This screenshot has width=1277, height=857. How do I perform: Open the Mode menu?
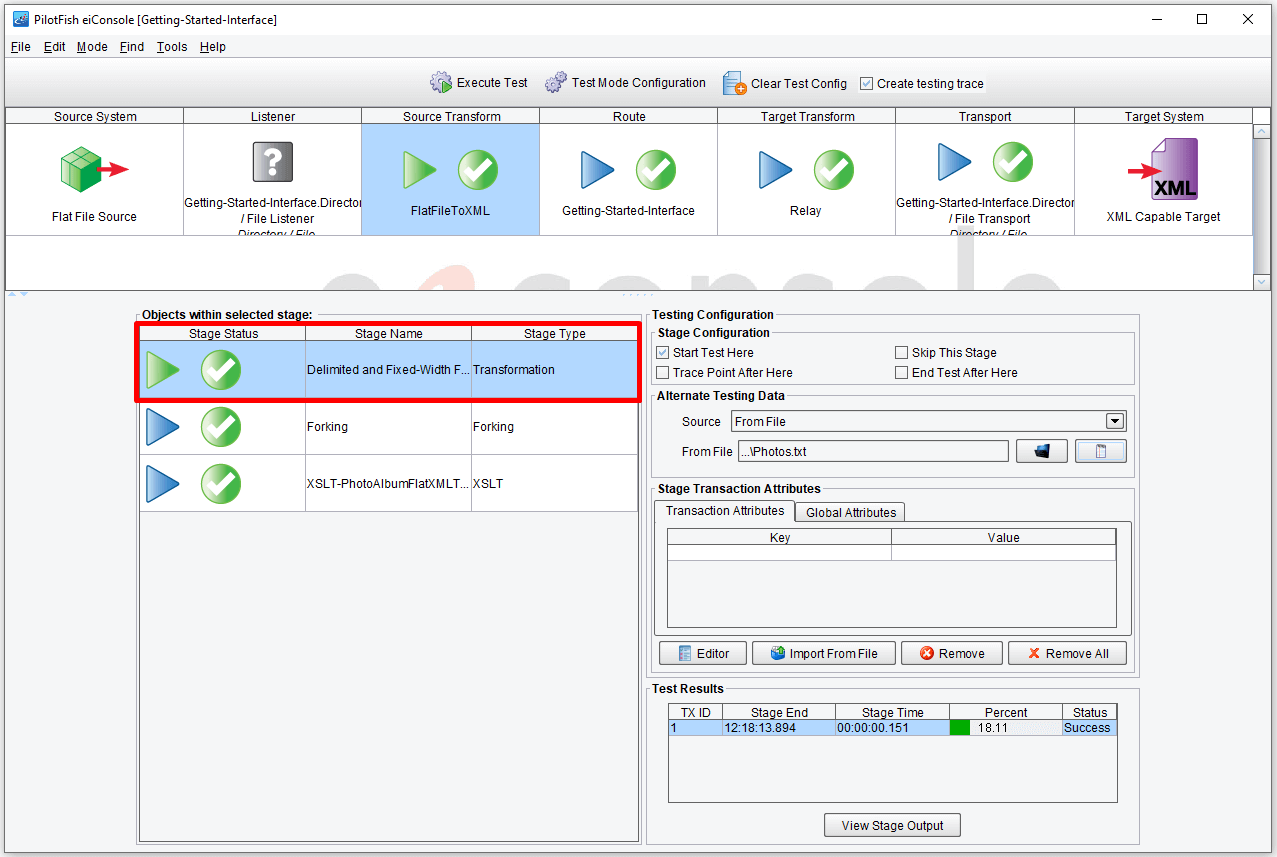[x=92, y=47]
